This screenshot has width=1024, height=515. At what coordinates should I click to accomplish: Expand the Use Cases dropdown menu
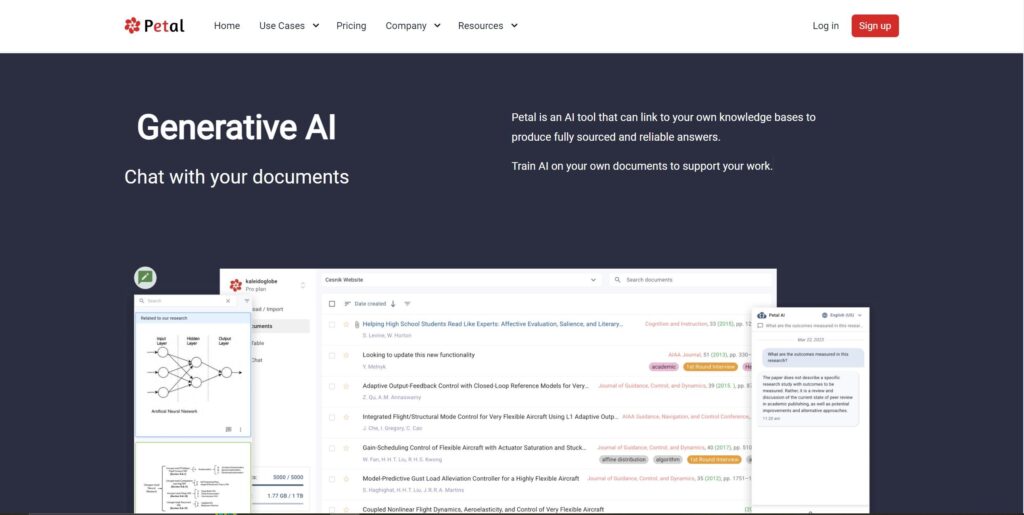click(x=288, y=26)
